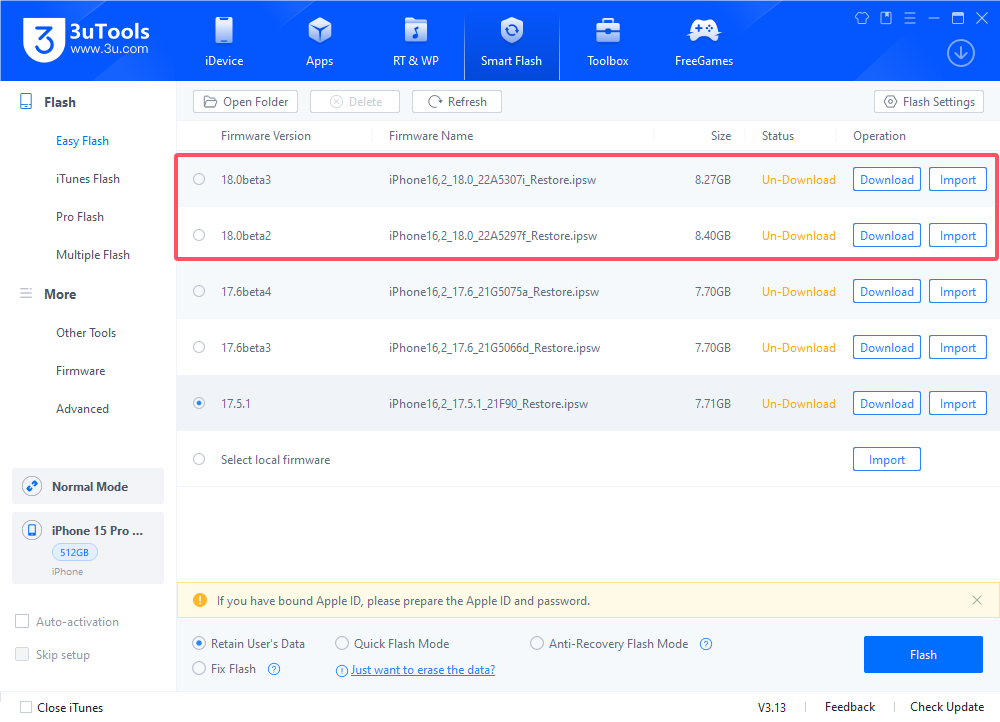
Task: Enable the Auto-activation checkbox
Action: click(x=22, y=621)
